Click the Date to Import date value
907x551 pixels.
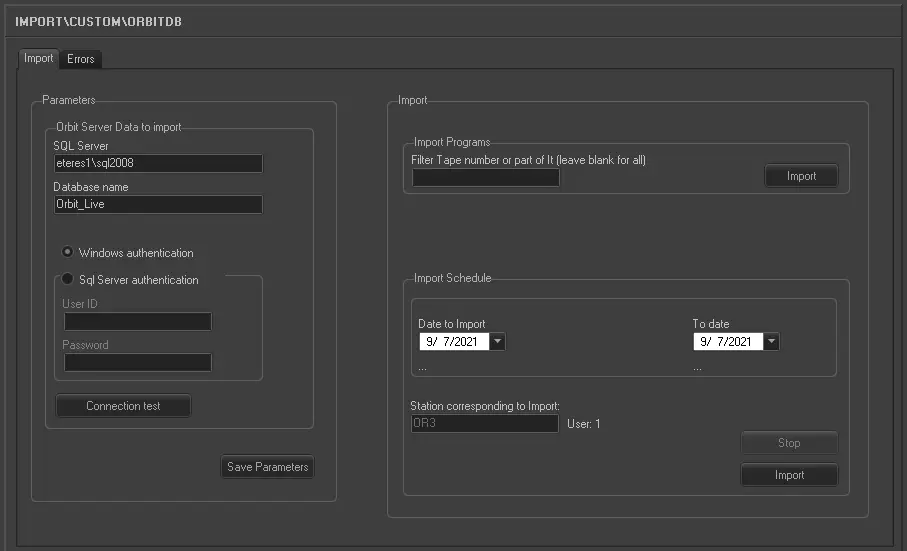point(454,342)
